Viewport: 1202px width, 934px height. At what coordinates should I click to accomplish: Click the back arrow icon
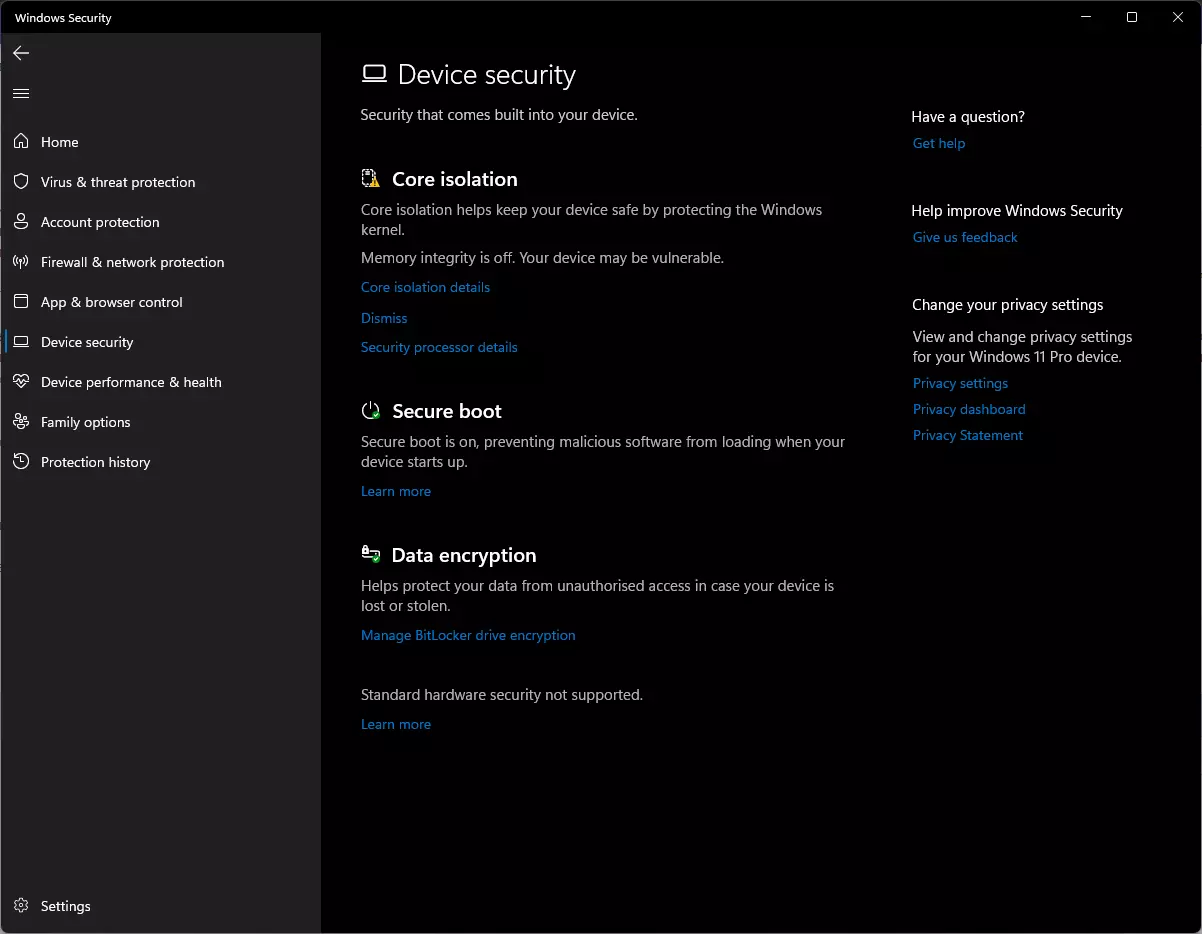point(21,53)
